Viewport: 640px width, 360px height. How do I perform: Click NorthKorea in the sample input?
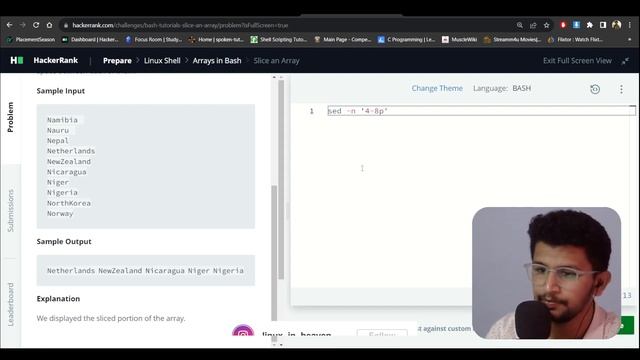[x=69, y=203]
